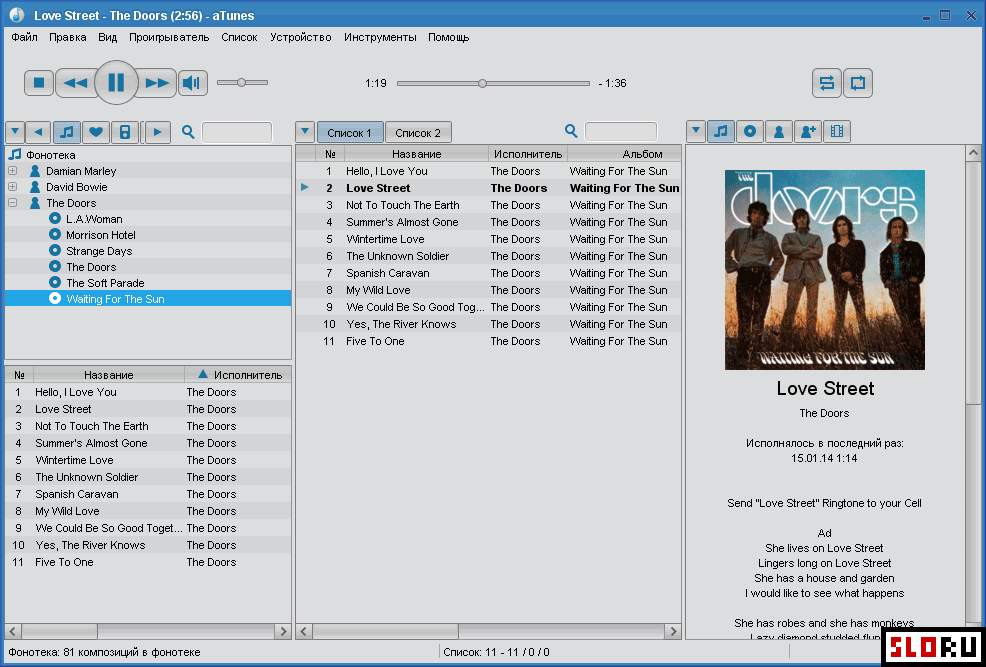Seek in the song progress slider
Image resolution: width=986 pixels, height=667 pixels.
pos(494,83)
